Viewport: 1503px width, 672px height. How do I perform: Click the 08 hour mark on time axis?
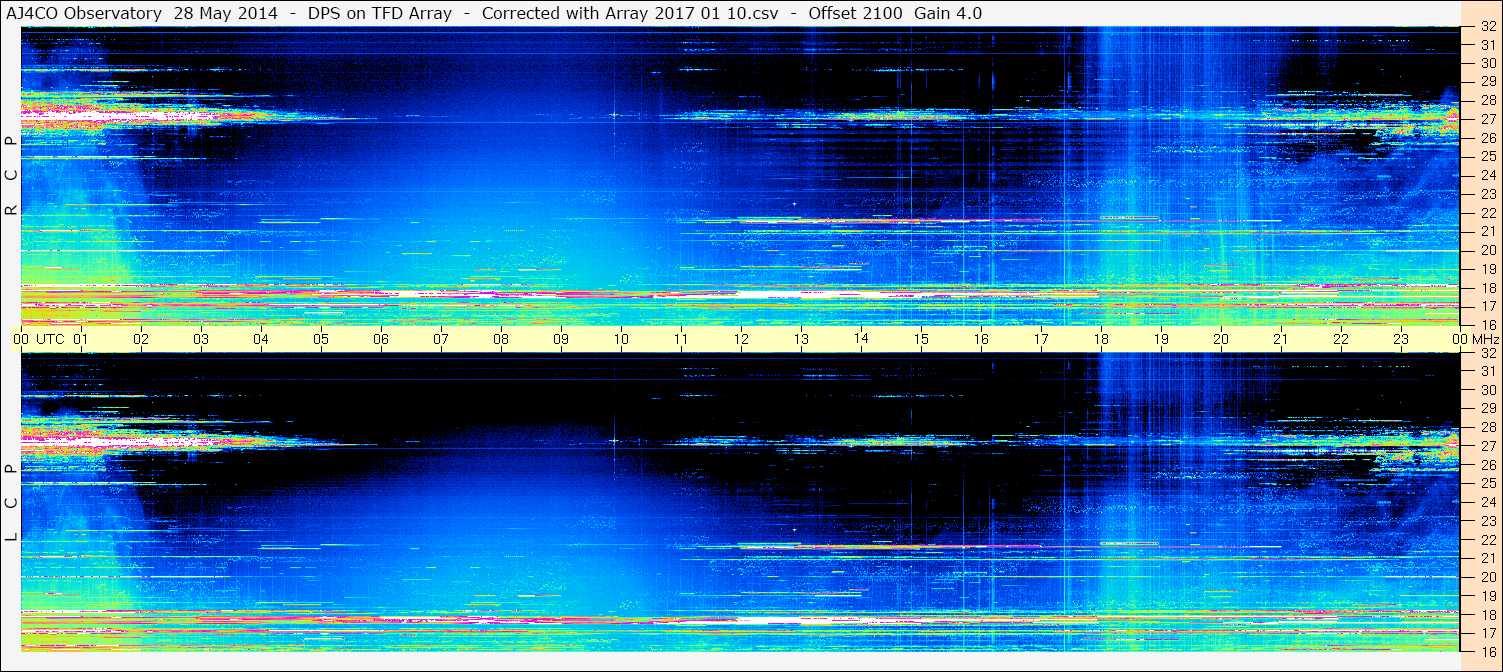tap(501, 339)
